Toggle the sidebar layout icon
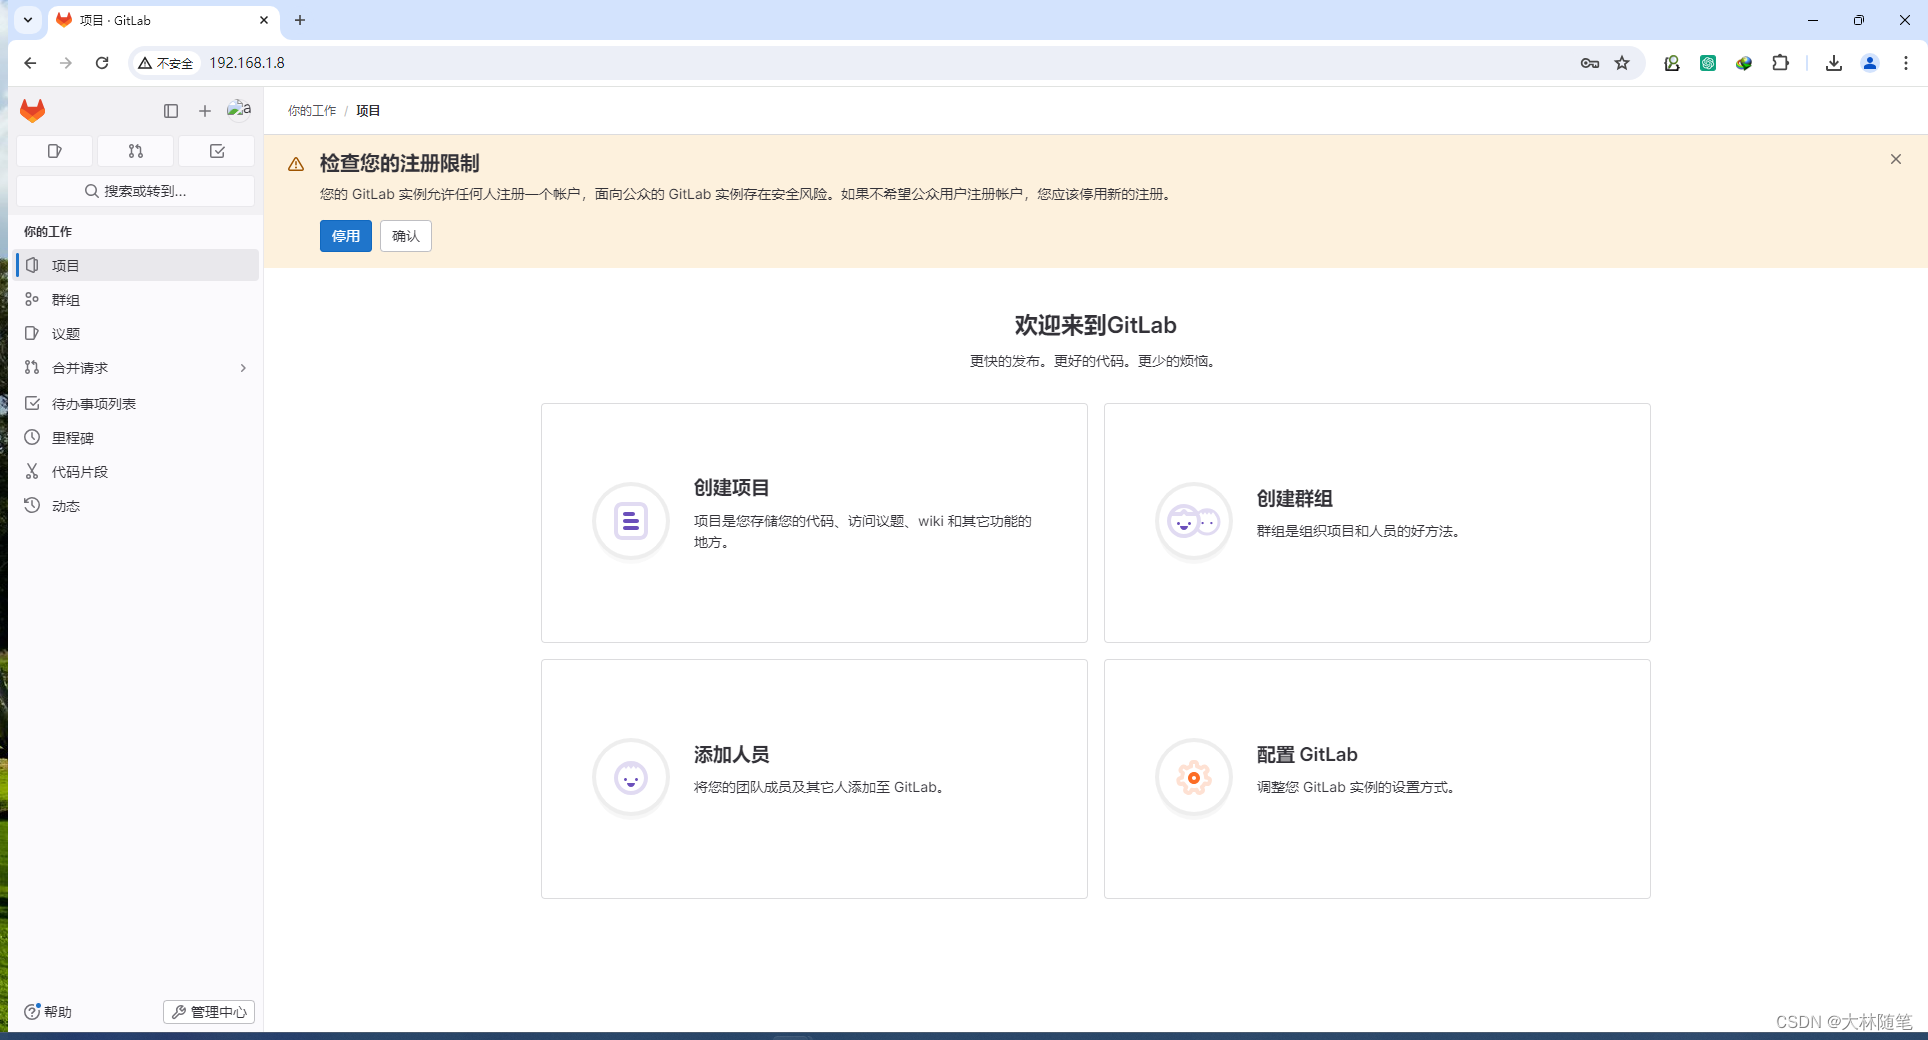 pos(171,111)
